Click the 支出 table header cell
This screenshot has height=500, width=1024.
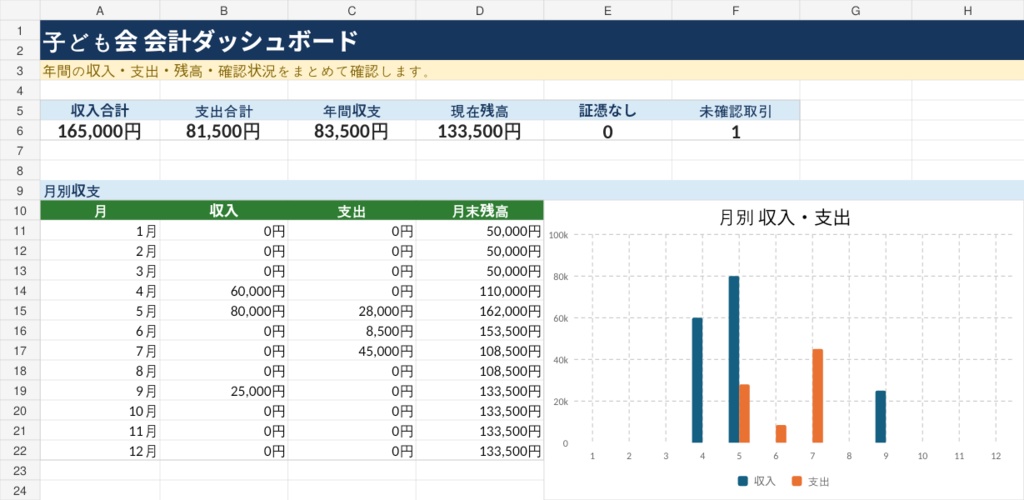point(352,211)
